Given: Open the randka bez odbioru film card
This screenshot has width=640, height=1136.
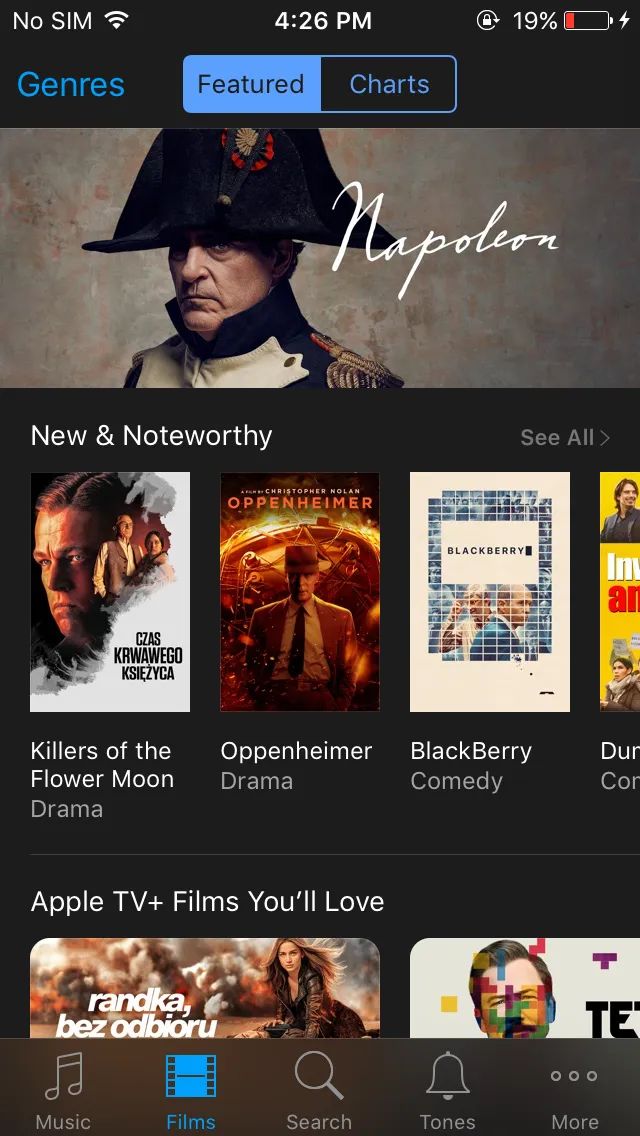Looking at the screenshot, I should [x=205, y=988].
